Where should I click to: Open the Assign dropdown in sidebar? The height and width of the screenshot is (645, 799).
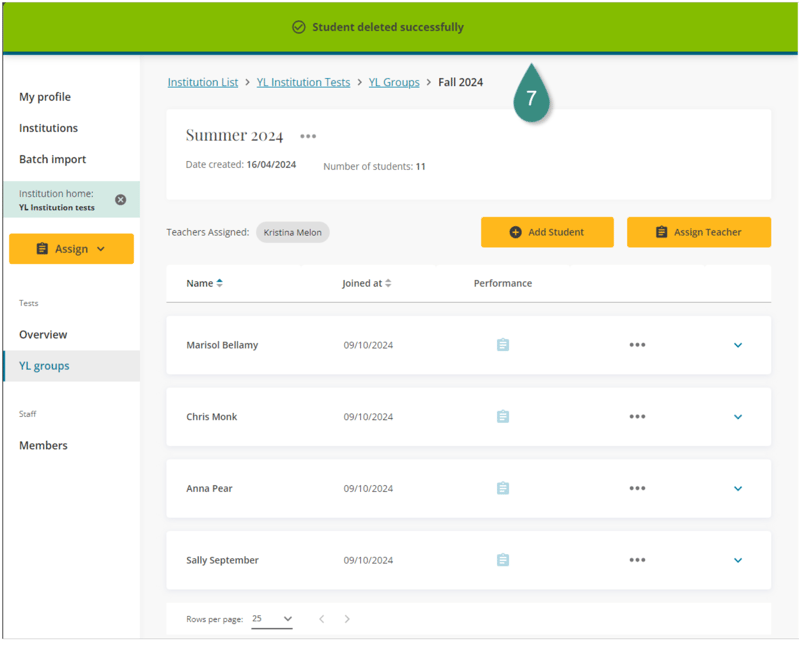[71, 249]
